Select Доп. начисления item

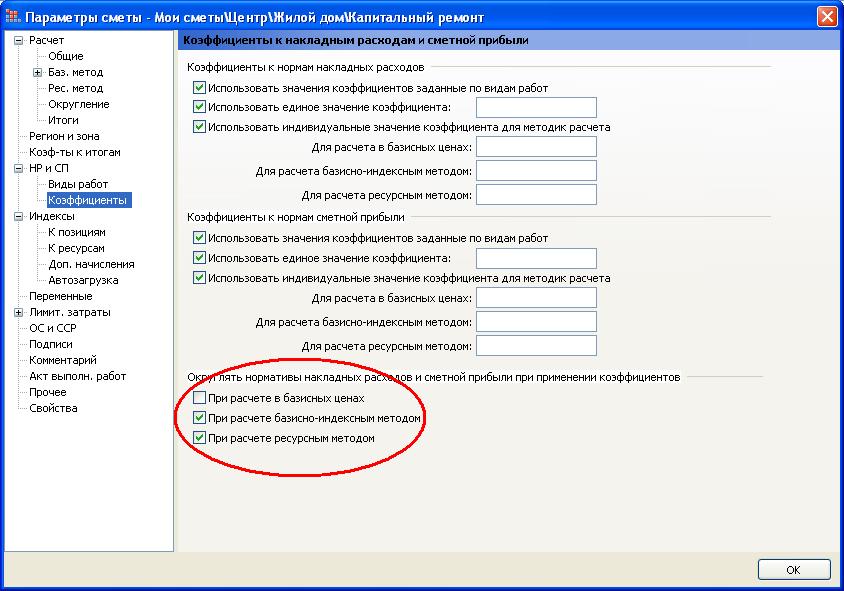[91, 264]
